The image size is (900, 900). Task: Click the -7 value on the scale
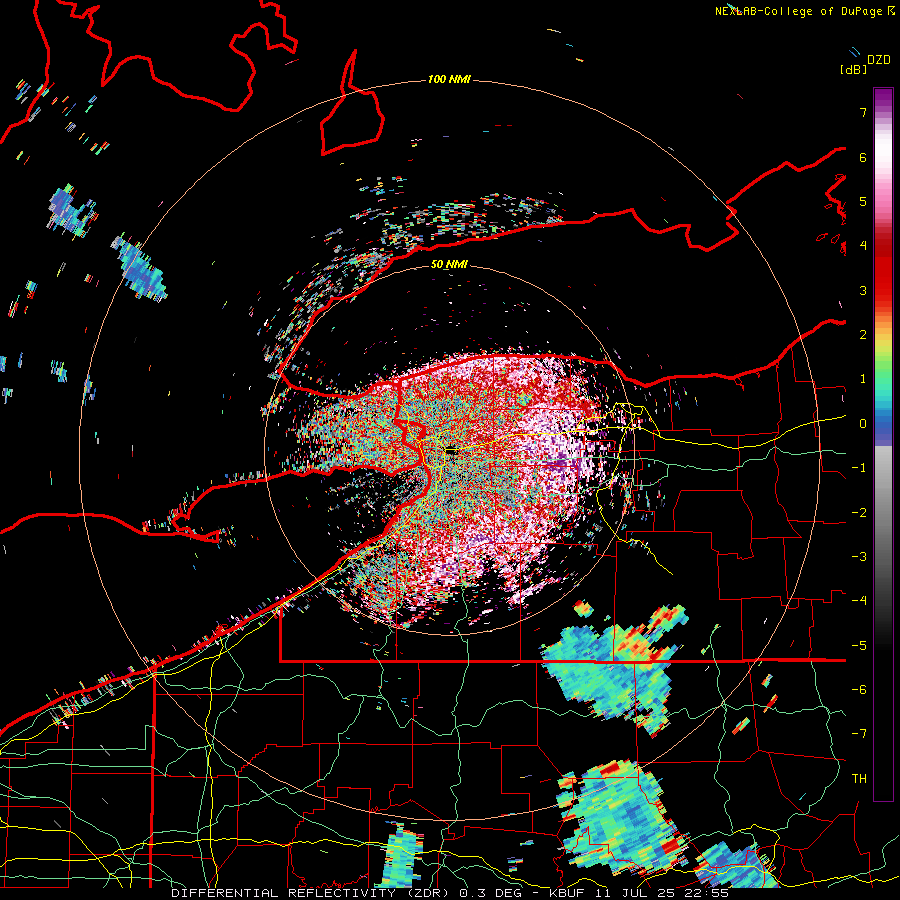[859, 734]
